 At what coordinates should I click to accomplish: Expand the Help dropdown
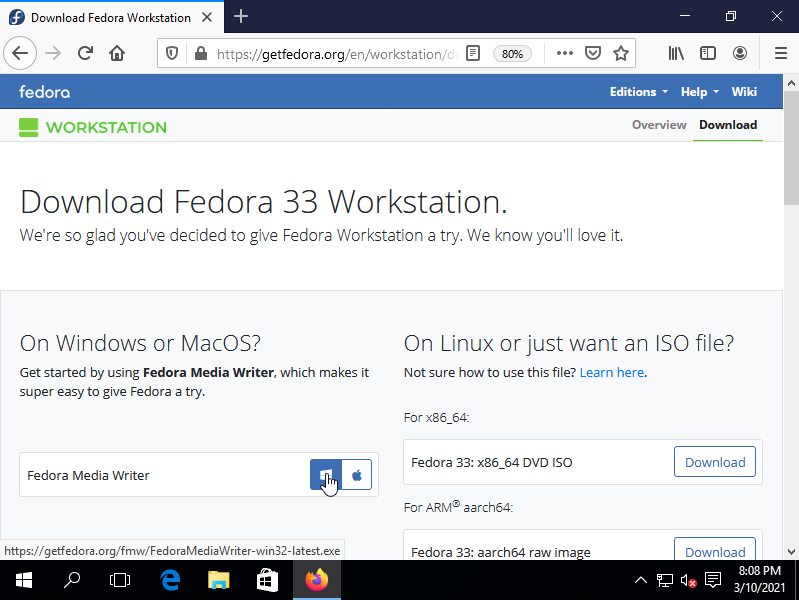(x=700, y=92)
